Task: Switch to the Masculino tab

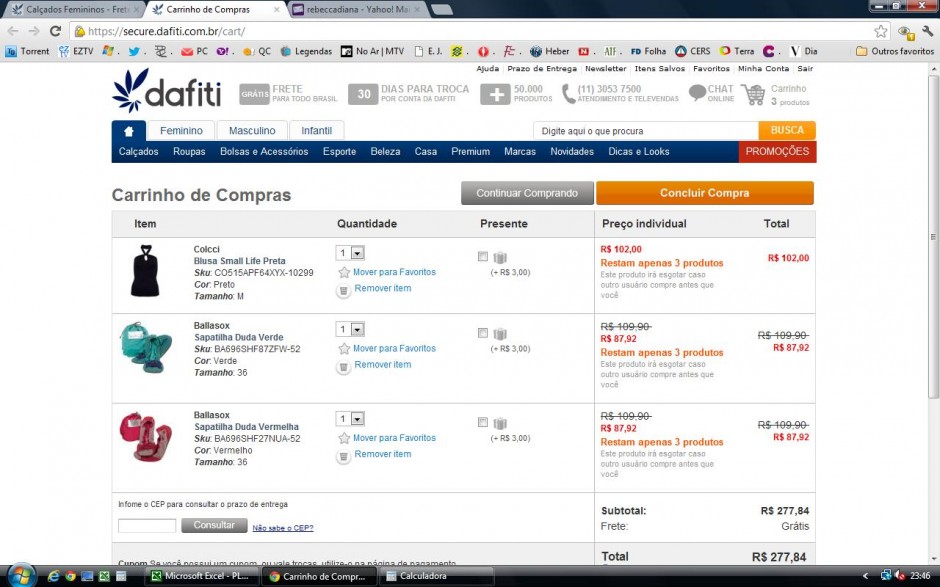Action: [252, 131]
